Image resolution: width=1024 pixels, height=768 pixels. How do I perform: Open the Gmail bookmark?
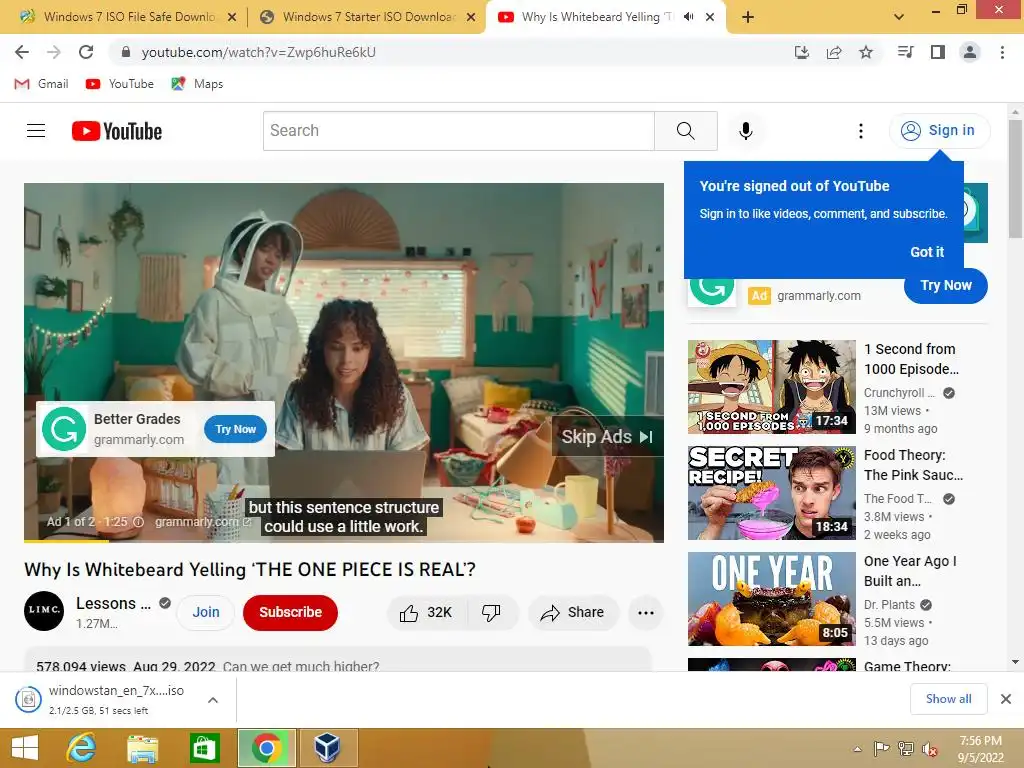point(41,84)
